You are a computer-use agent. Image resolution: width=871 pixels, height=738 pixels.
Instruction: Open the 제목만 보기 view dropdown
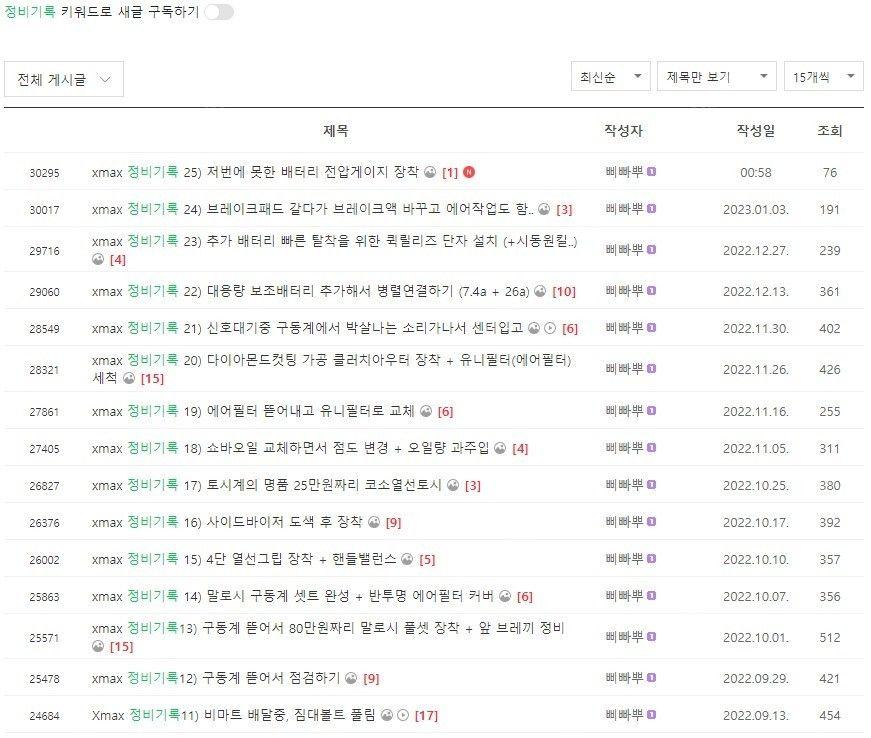pos(717,77)
